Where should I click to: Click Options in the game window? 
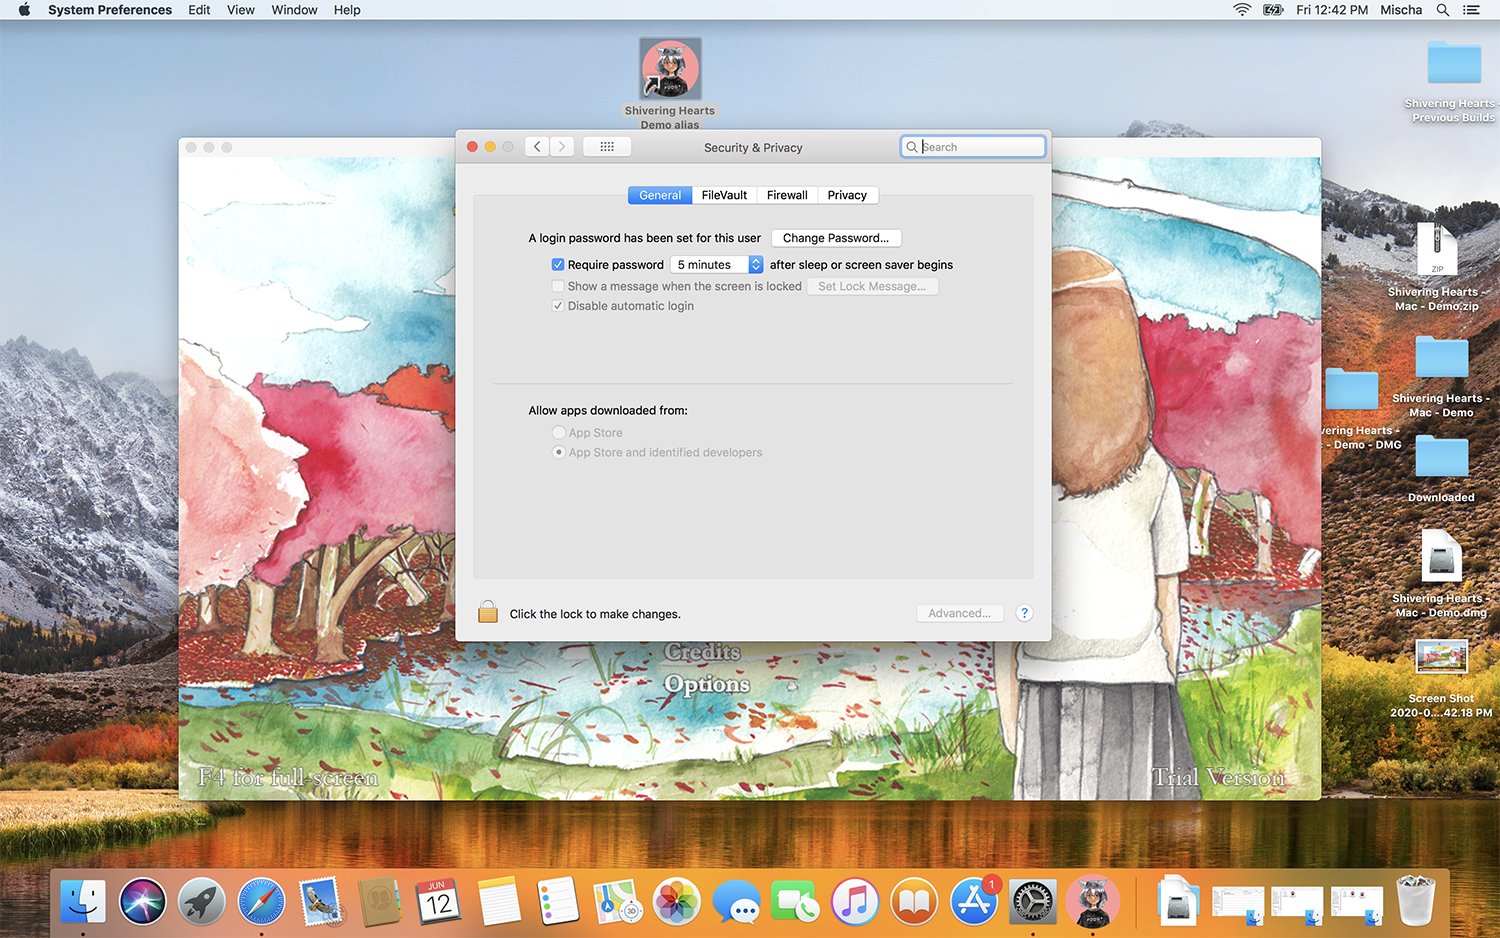point(707,684)
